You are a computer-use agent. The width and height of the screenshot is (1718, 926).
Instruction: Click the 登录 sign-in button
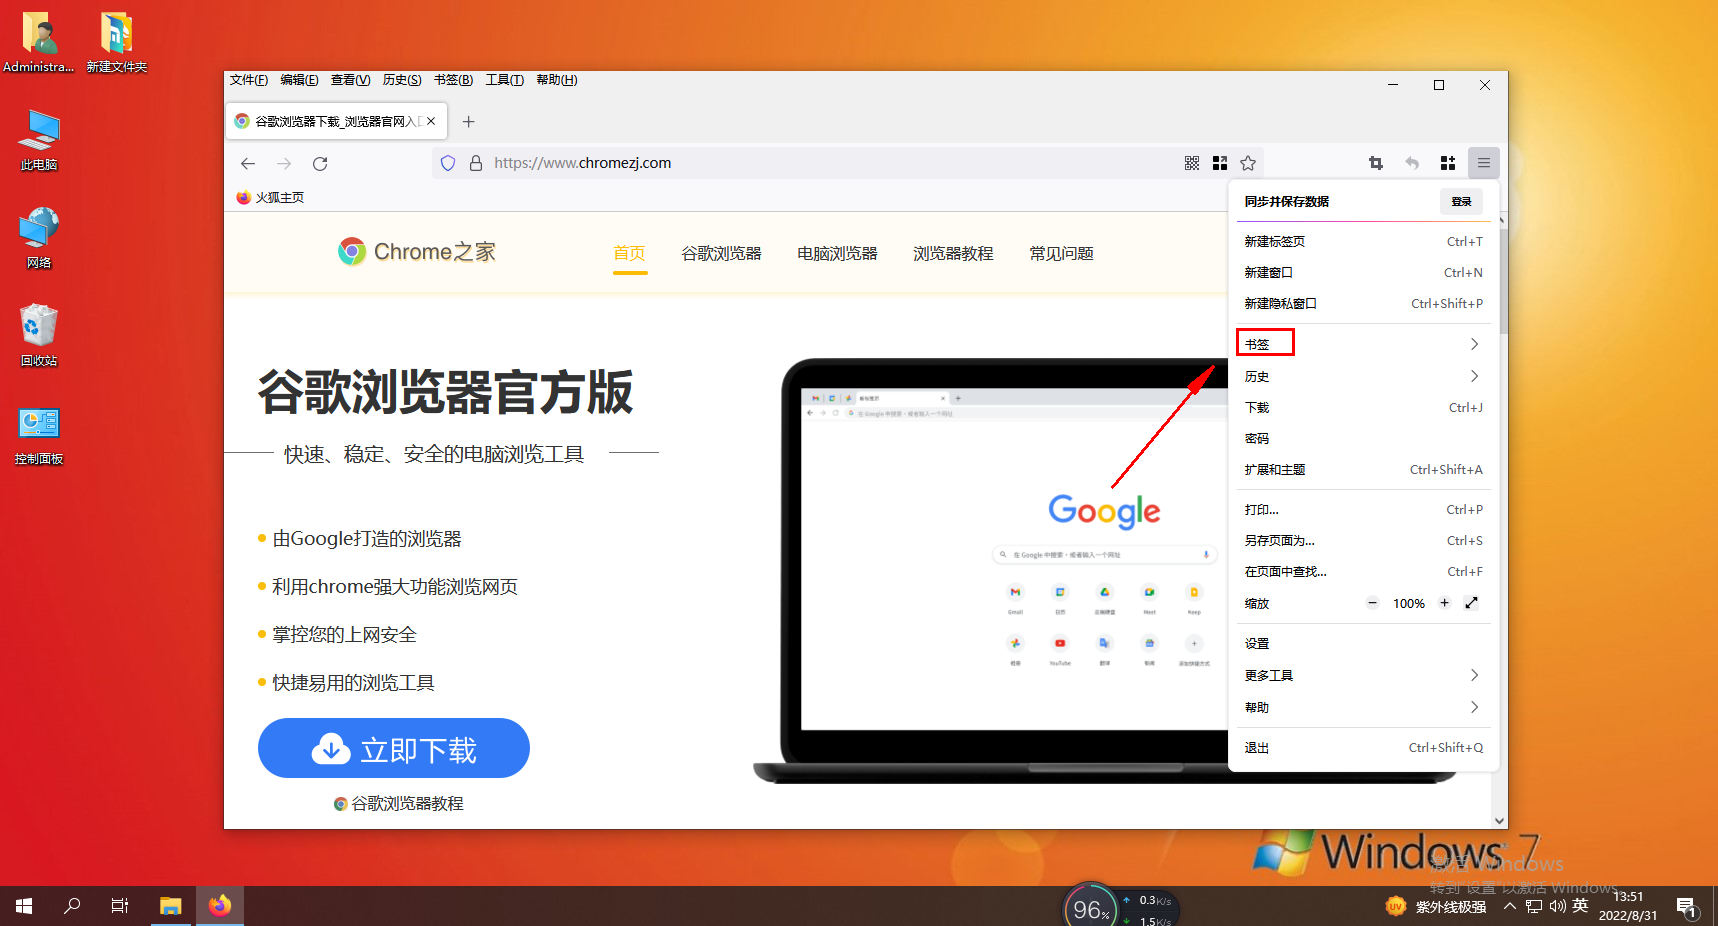1461,201
